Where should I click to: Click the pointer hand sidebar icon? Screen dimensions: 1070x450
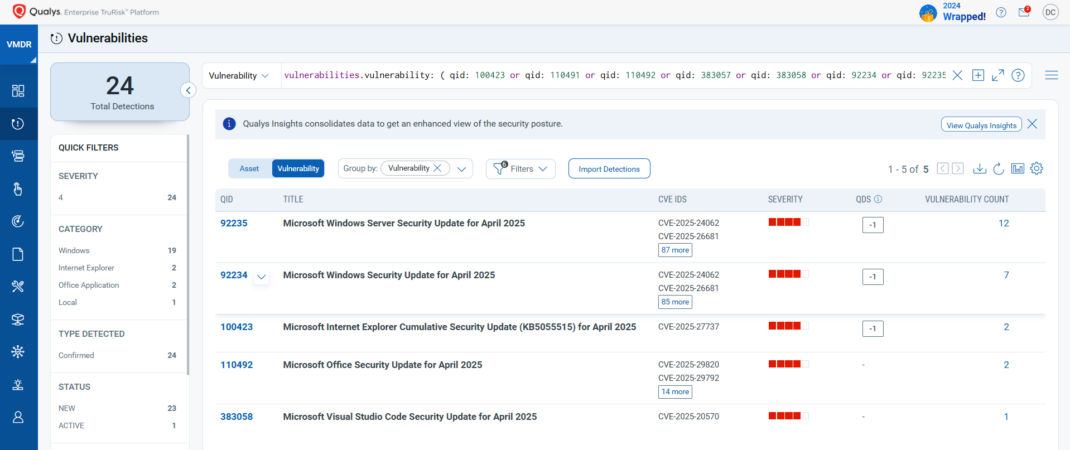pos(18,189)
